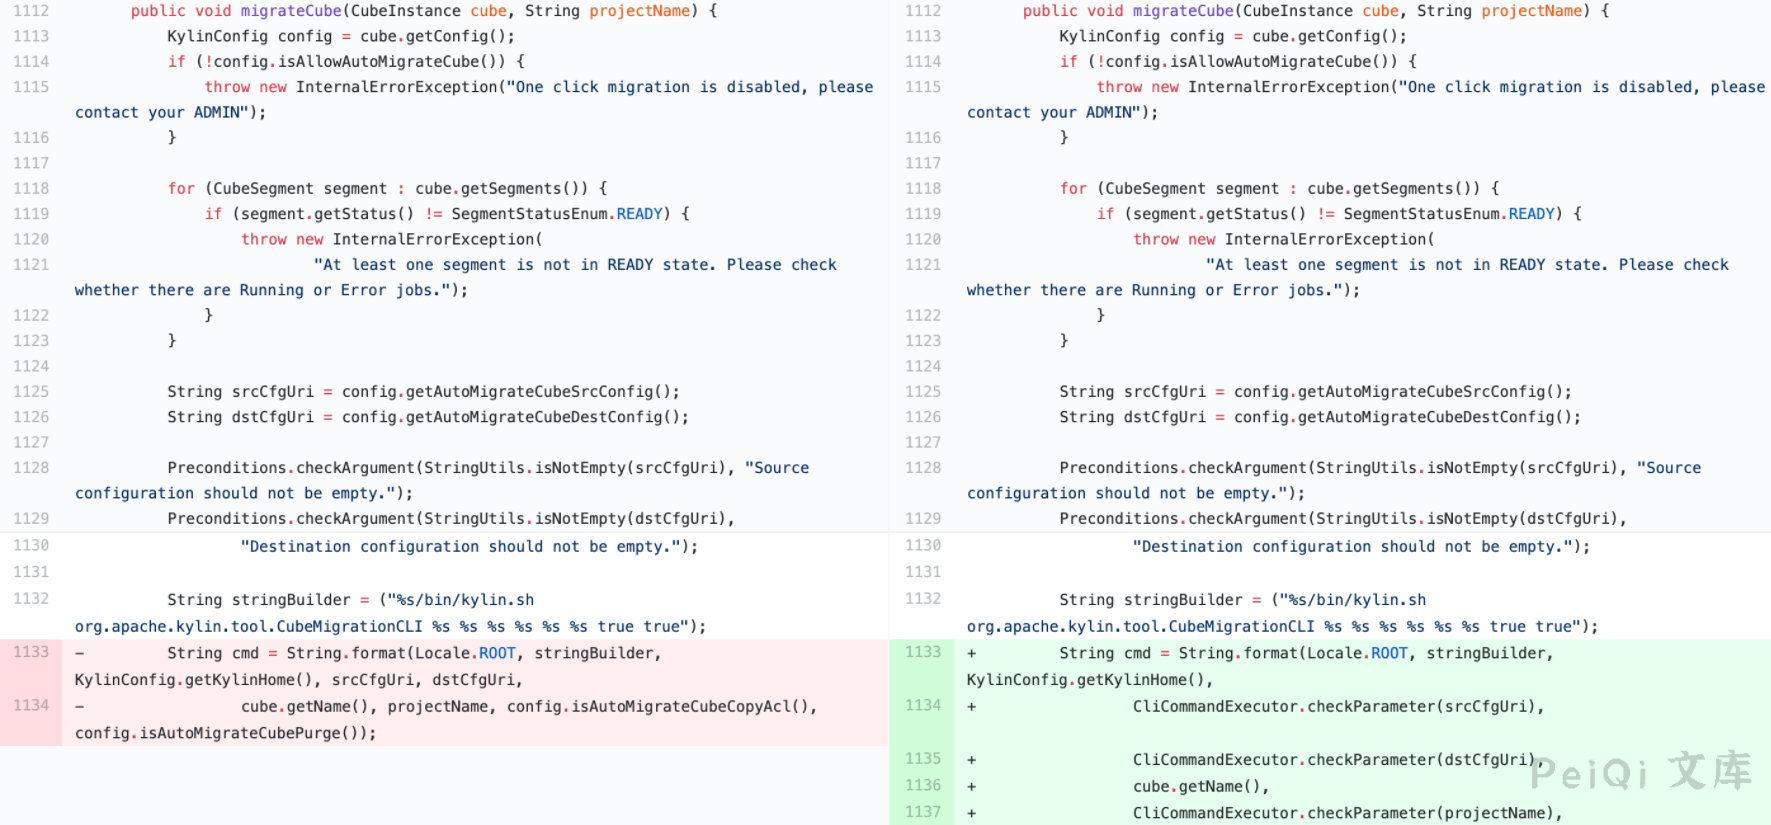
Task: Click line number 1112 in the old-version pane
Action: (x=31, y=11)
